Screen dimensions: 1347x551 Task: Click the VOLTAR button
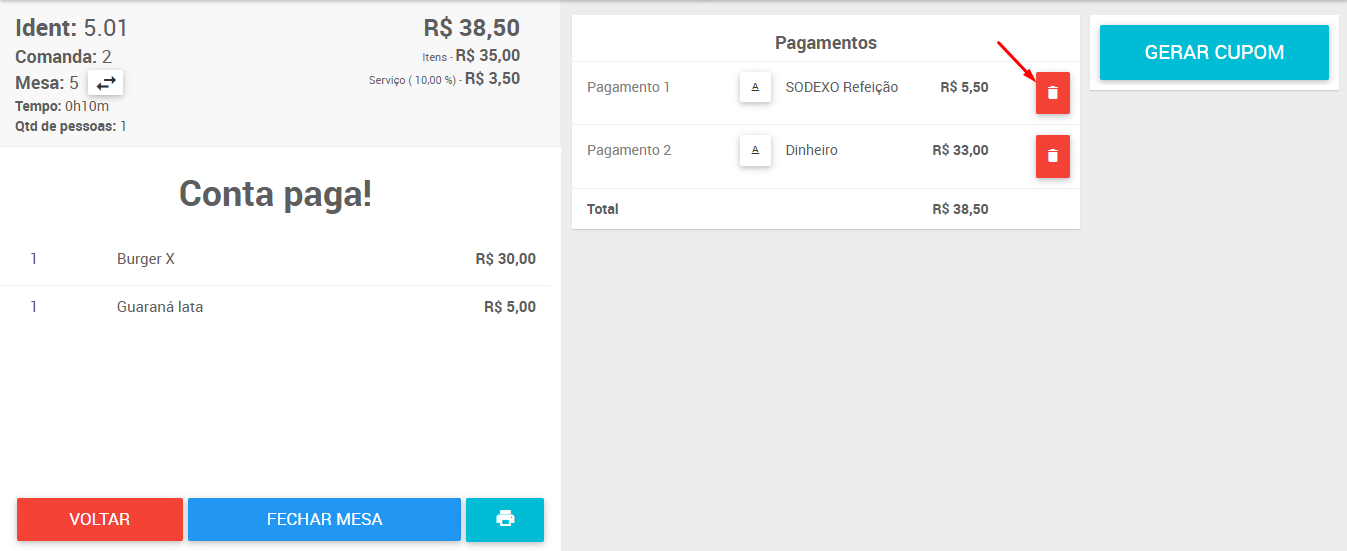point(100,519)
